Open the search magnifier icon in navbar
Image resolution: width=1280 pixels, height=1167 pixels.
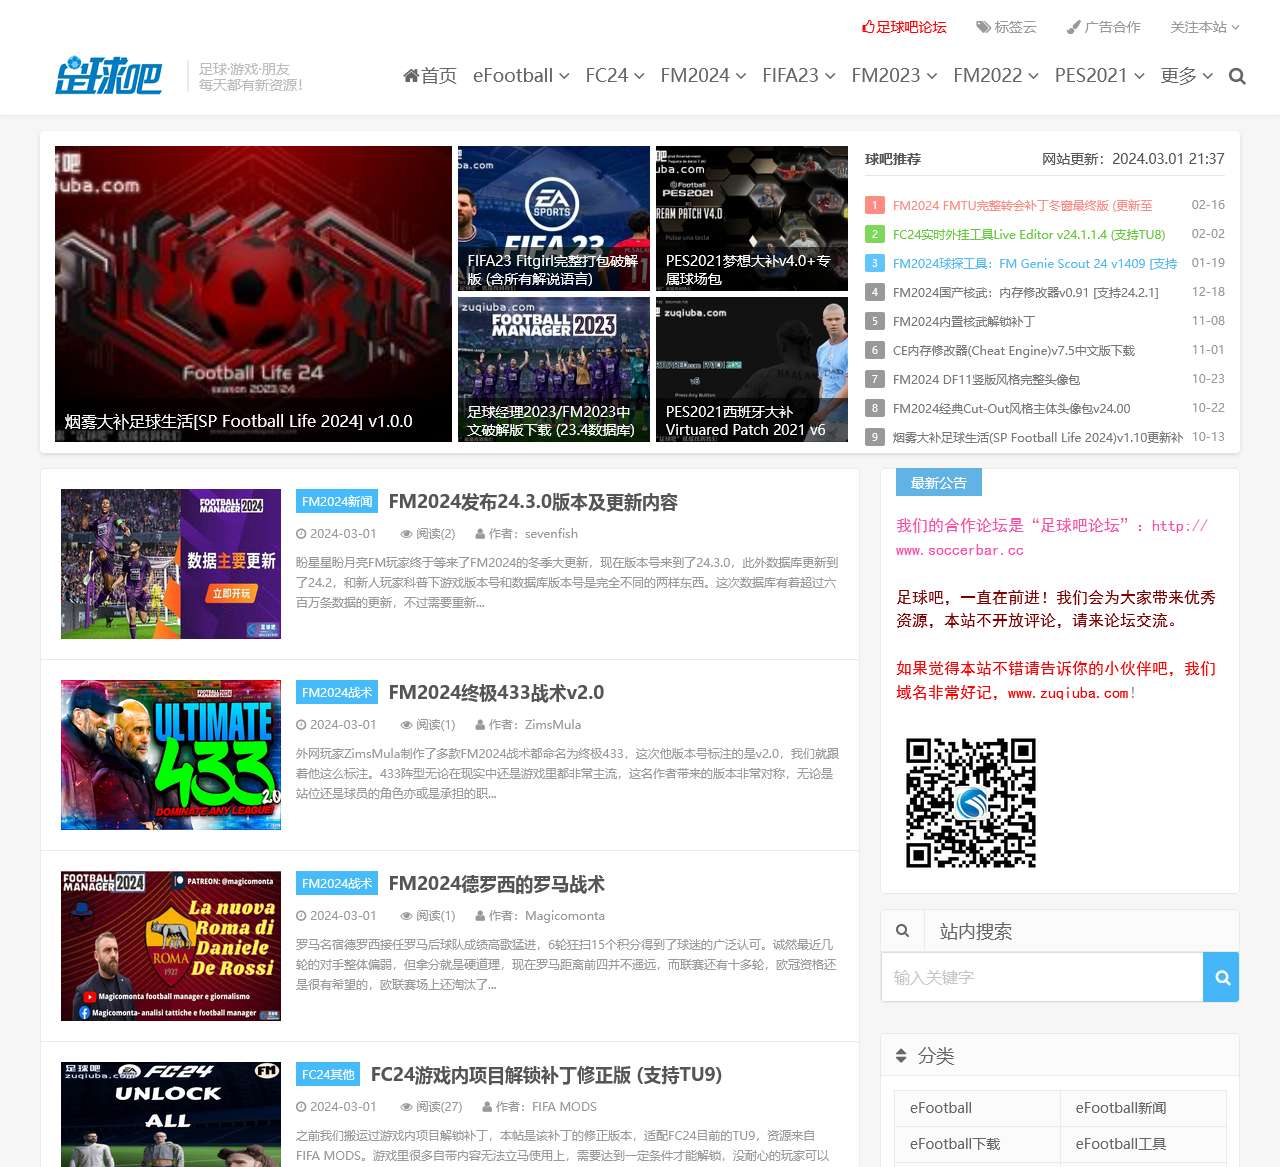pyautogui.click(x=1237, y=76)
